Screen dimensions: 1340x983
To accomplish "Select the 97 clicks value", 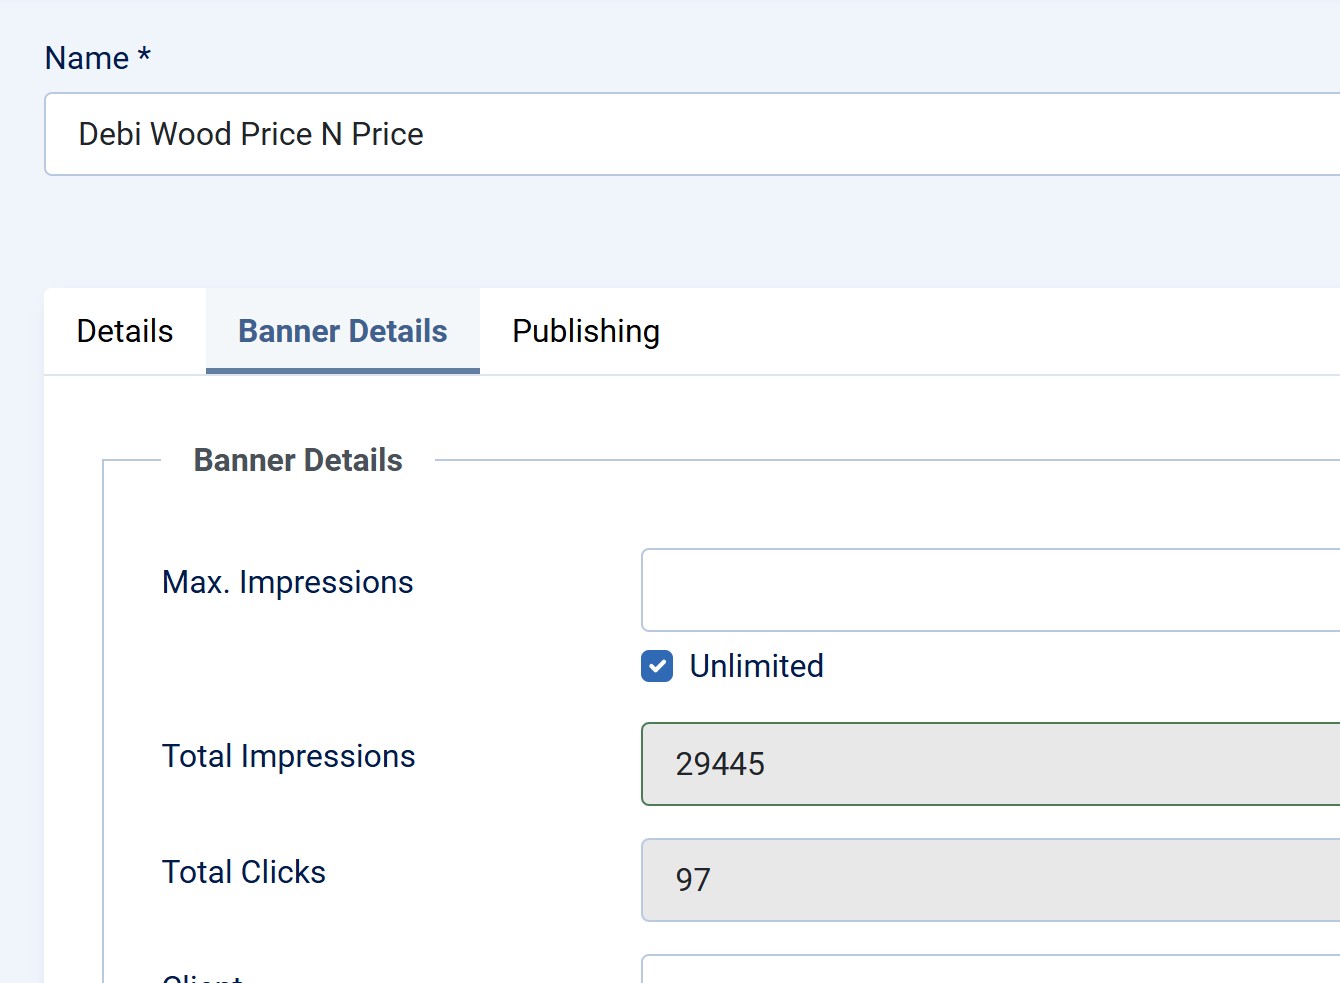I will pos(693,880).
